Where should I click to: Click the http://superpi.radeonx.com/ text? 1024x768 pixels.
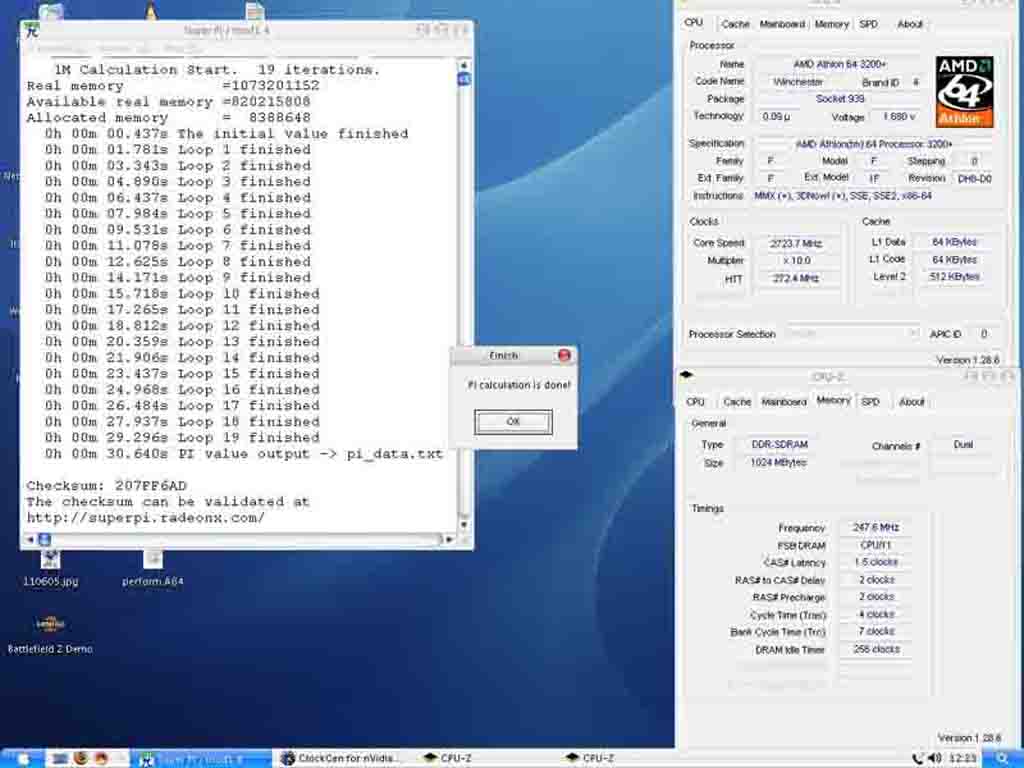(x=146, y=517)
